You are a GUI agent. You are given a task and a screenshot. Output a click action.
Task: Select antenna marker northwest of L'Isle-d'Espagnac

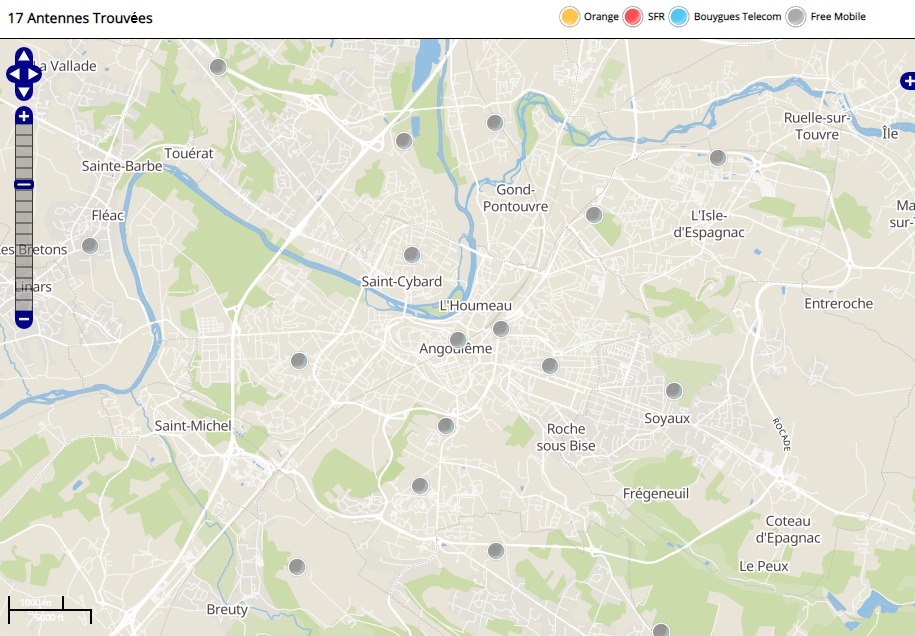594,215
